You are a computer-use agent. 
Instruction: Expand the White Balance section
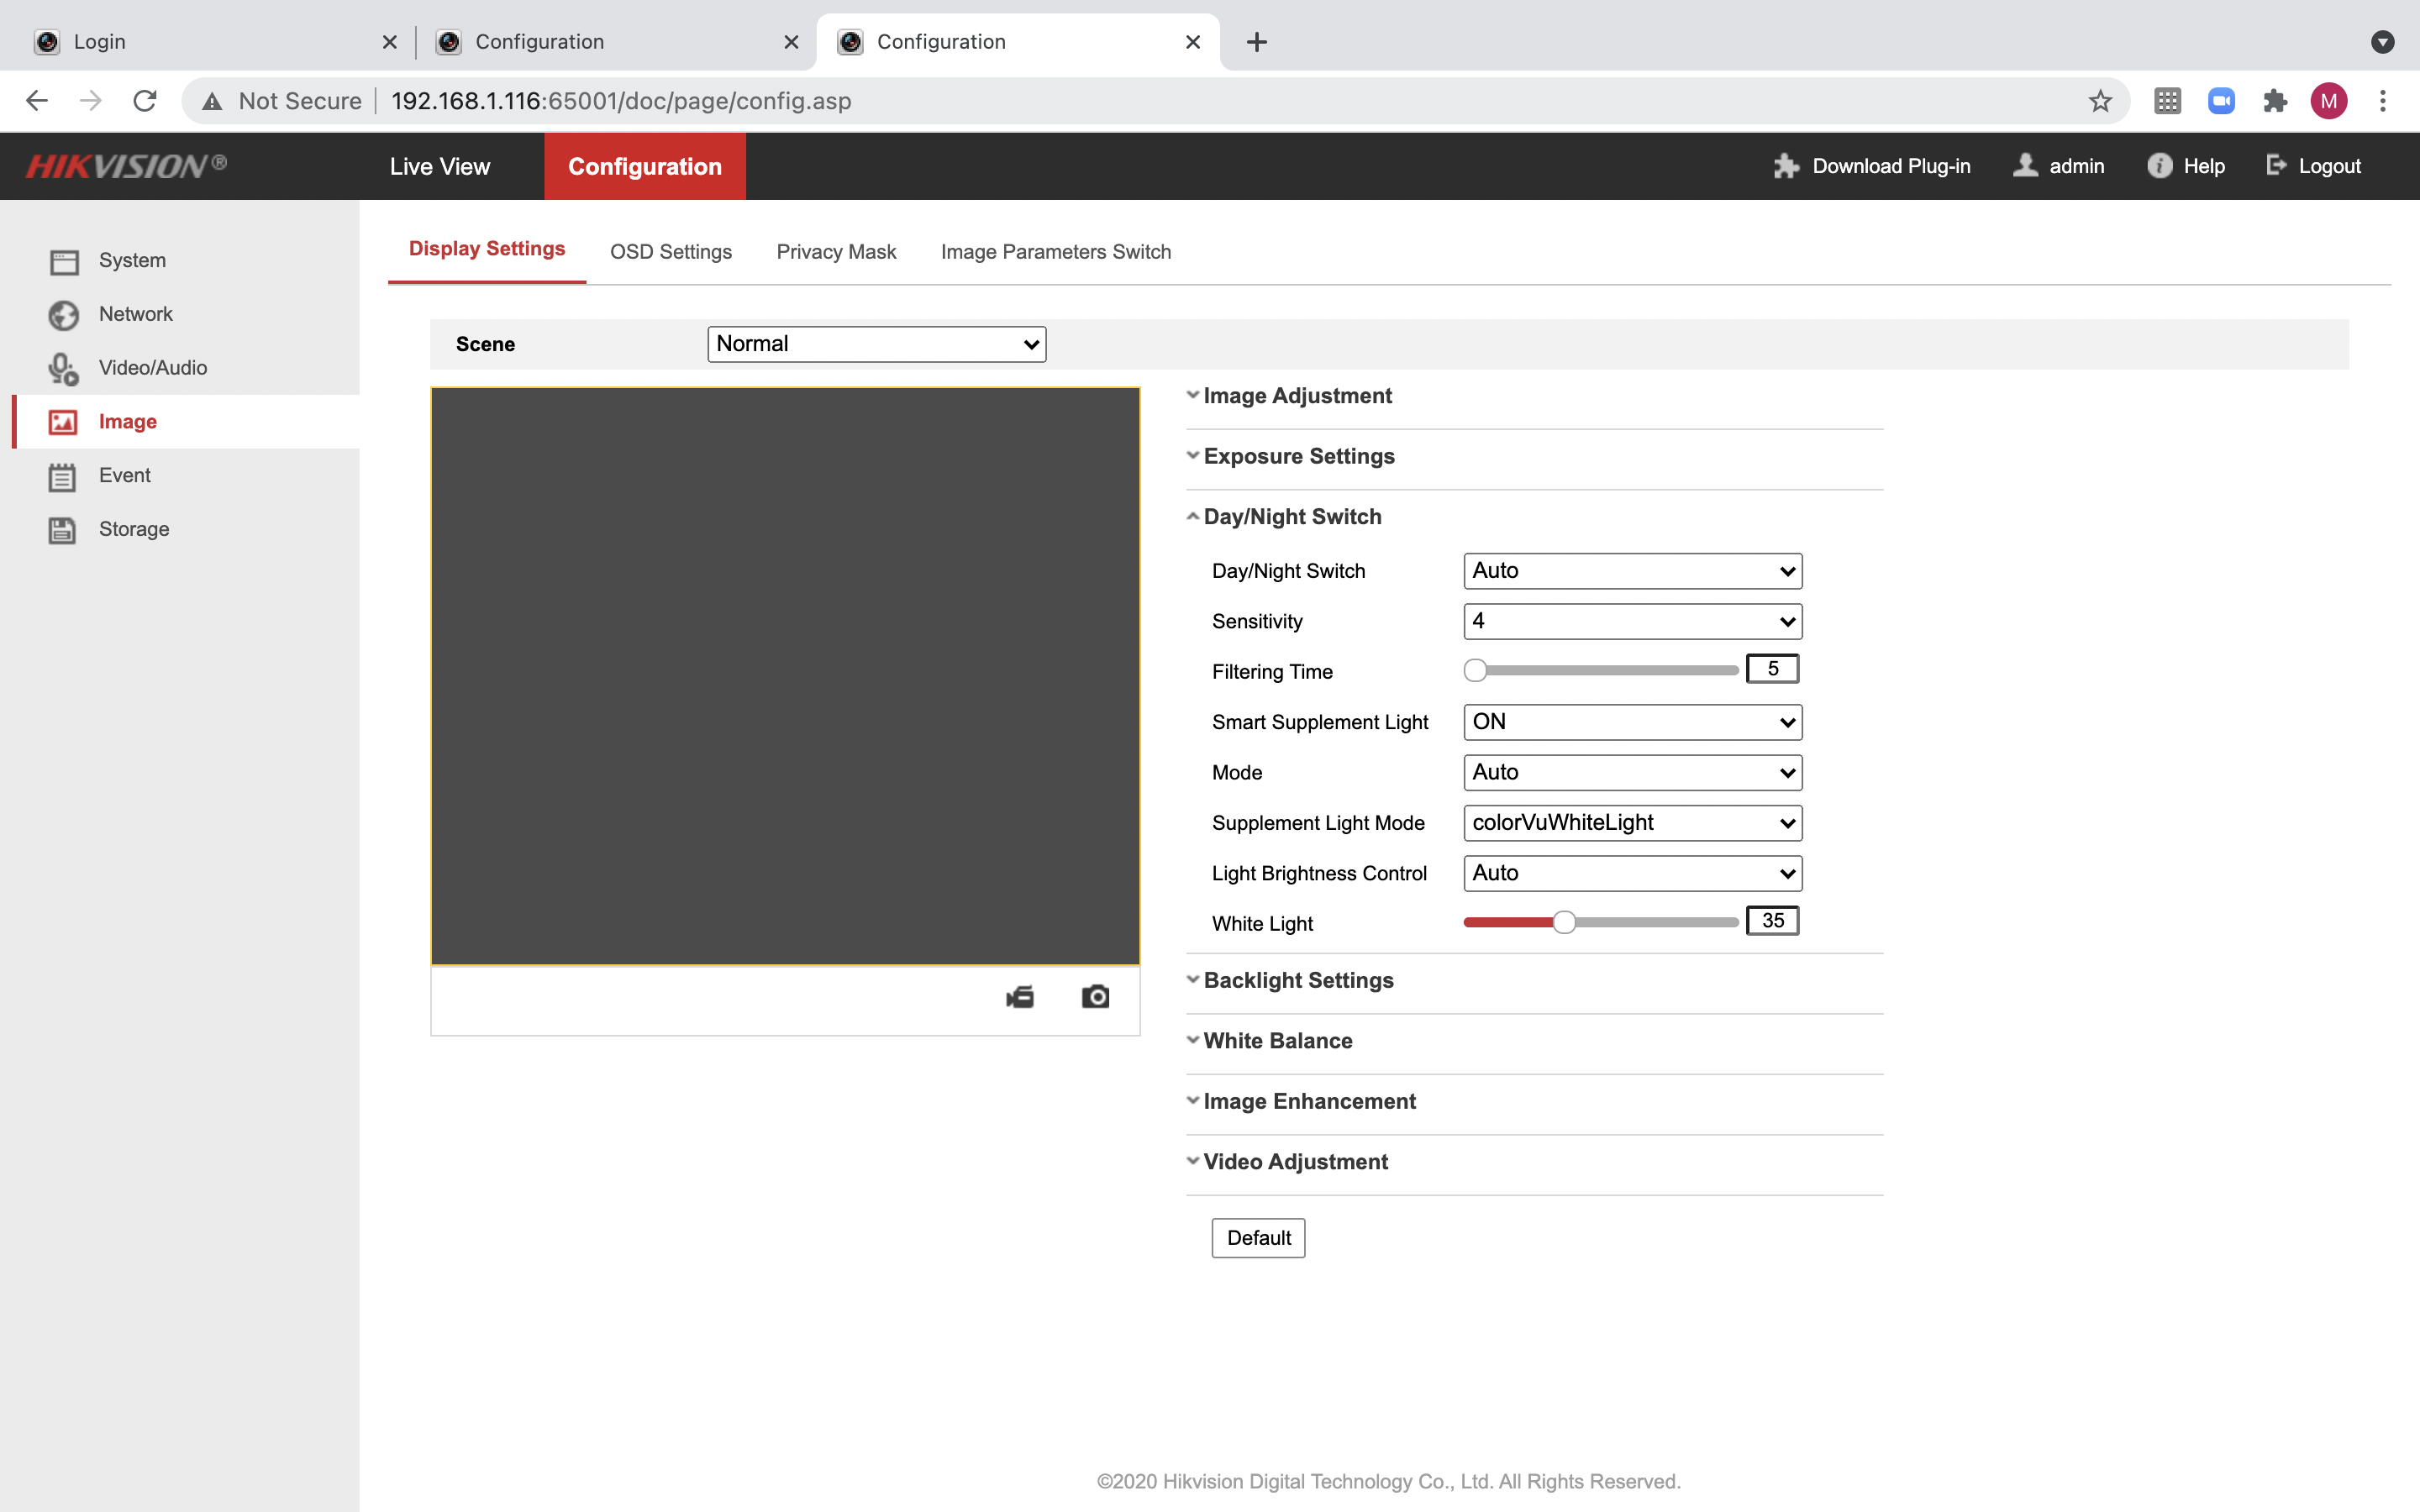(1277, 1041)
